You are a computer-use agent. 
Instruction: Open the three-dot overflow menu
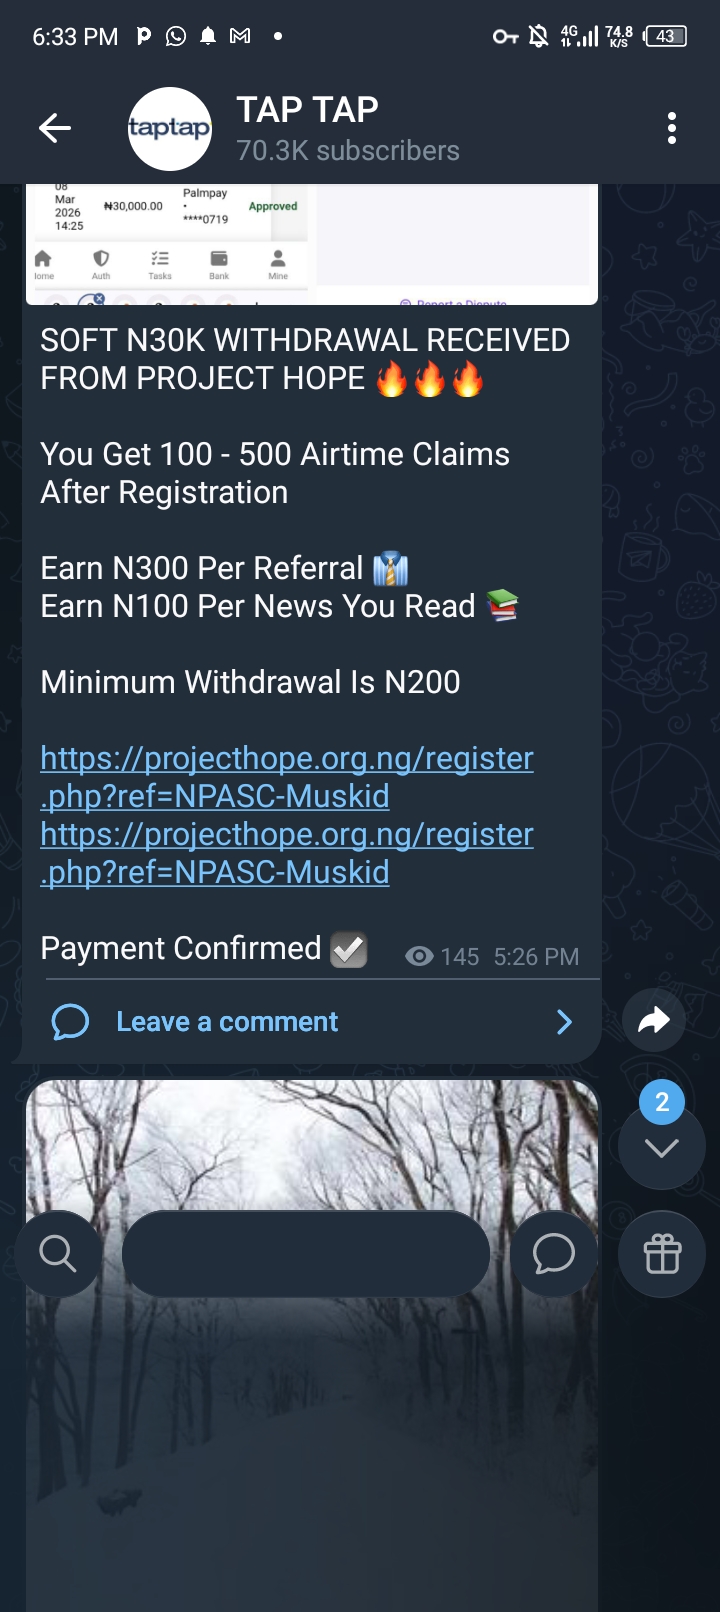(671, 128)
